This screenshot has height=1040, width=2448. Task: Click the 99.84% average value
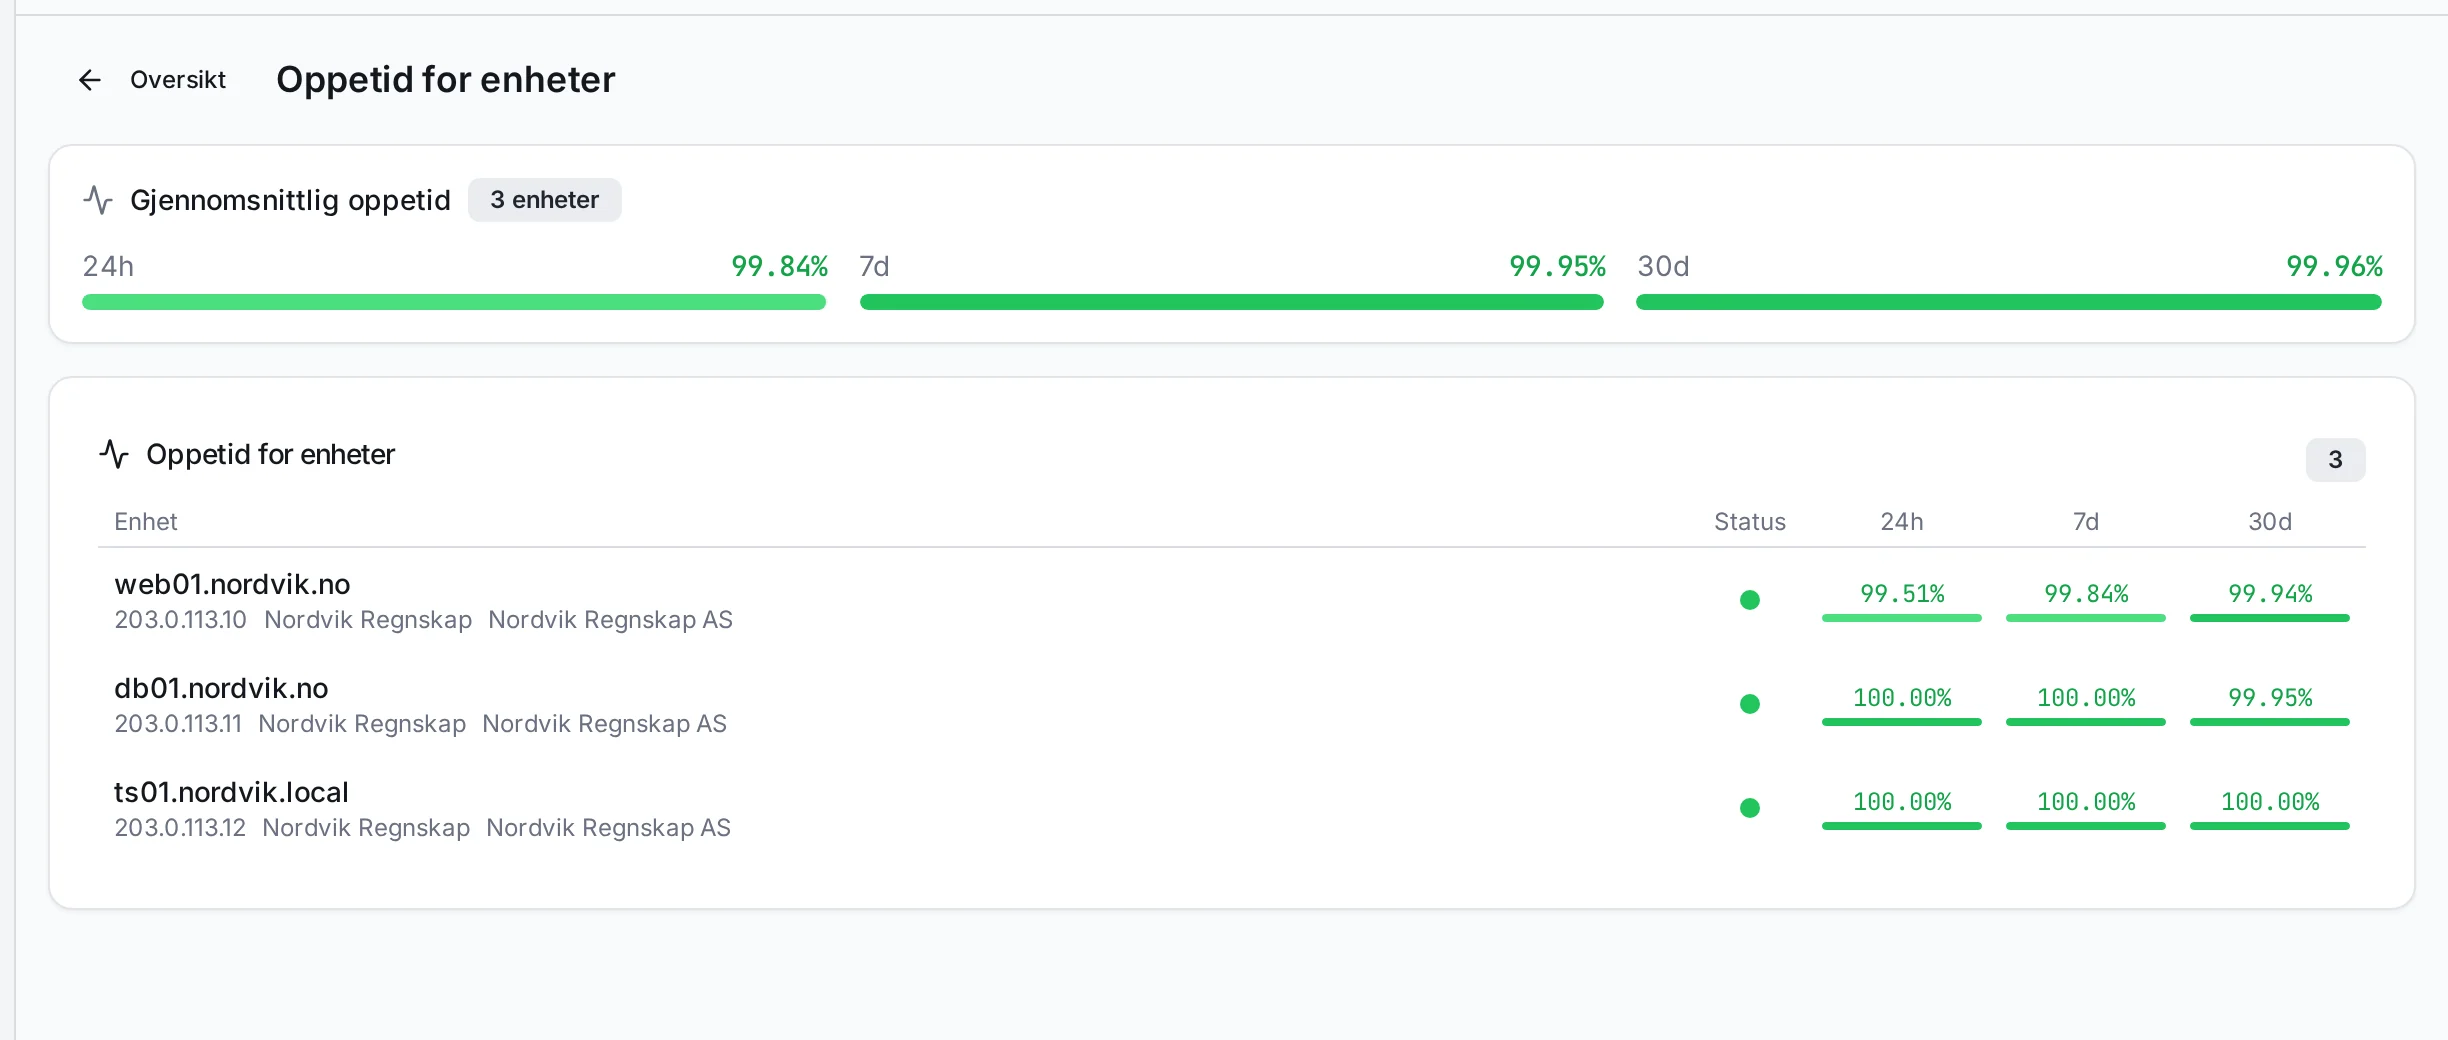coord(780,266)
